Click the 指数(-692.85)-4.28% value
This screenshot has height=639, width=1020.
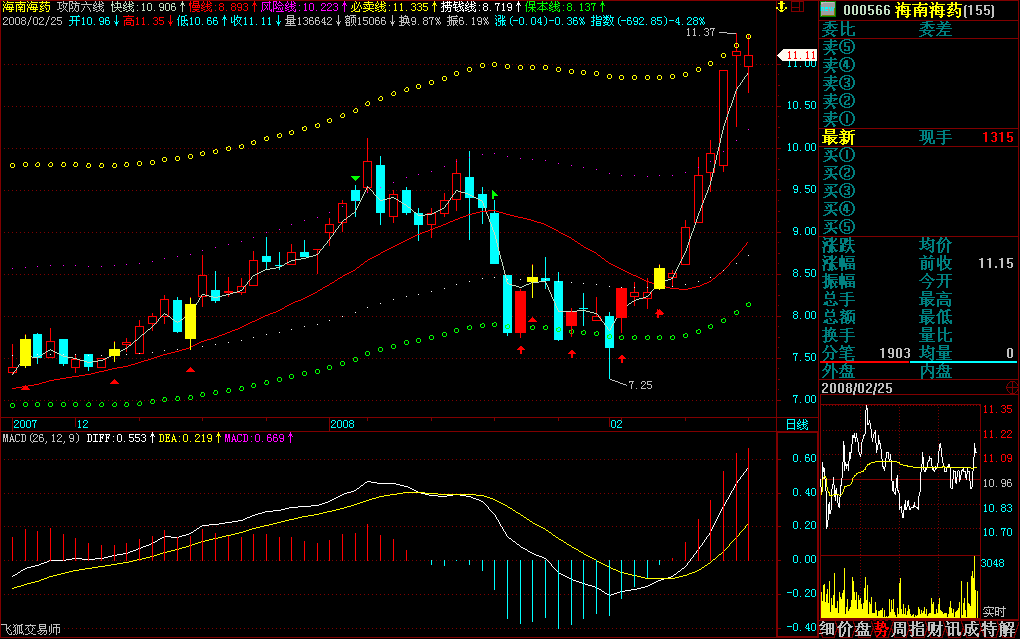647,21
